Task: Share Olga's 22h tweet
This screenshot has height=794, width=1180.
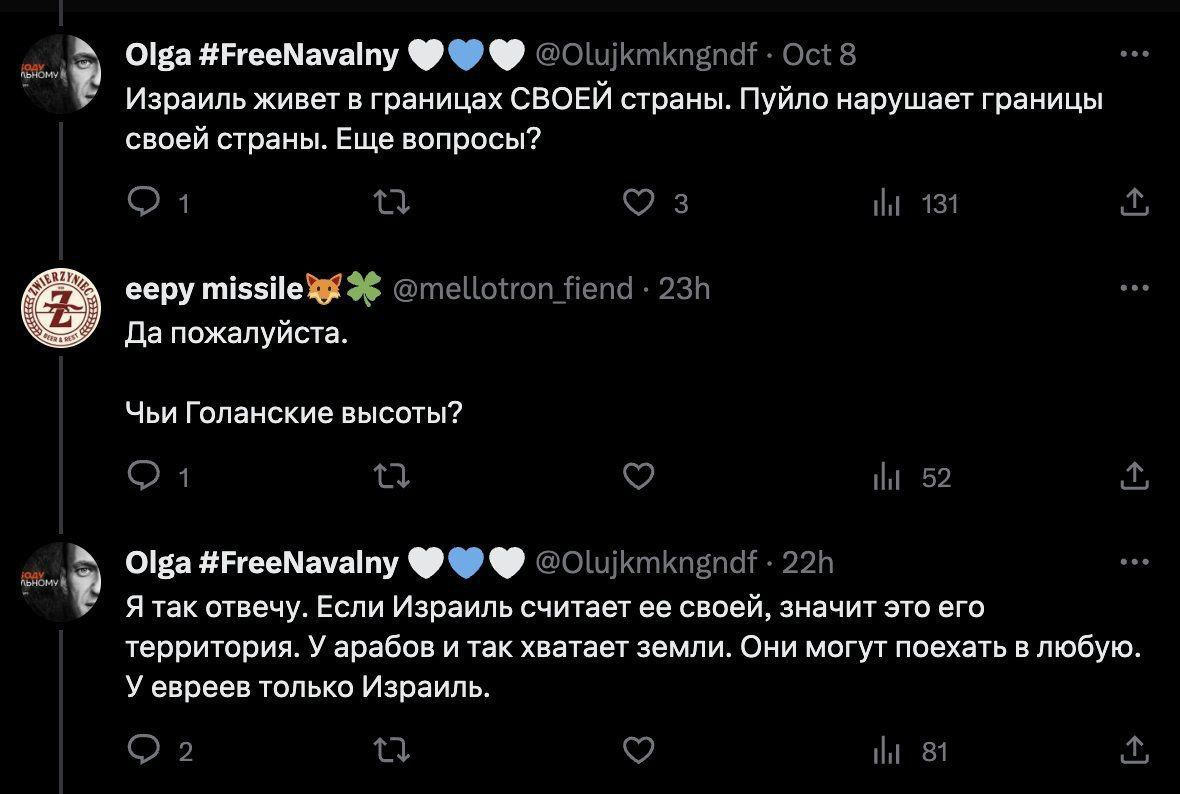Action: point(1133,751)
